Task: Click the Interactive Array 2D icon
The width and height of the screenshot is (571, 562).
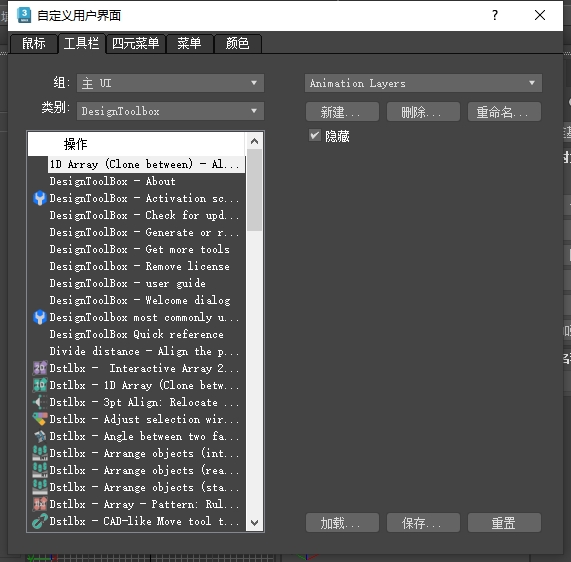Action: [40, 368]
